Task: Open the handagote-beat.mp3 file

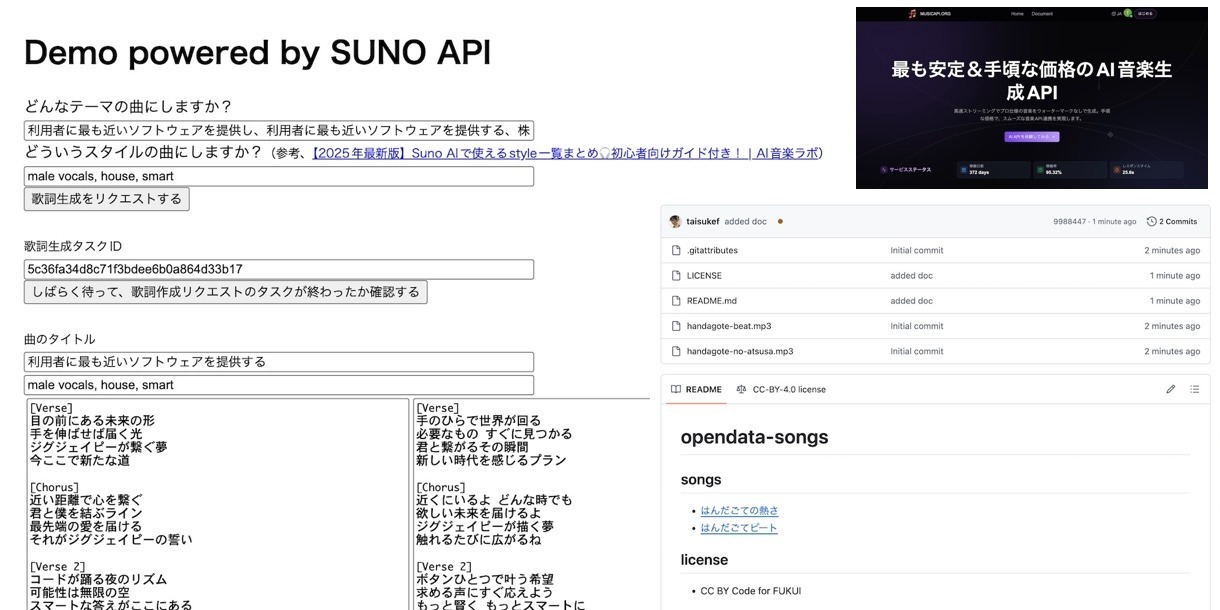Action: tap(729, 326)
